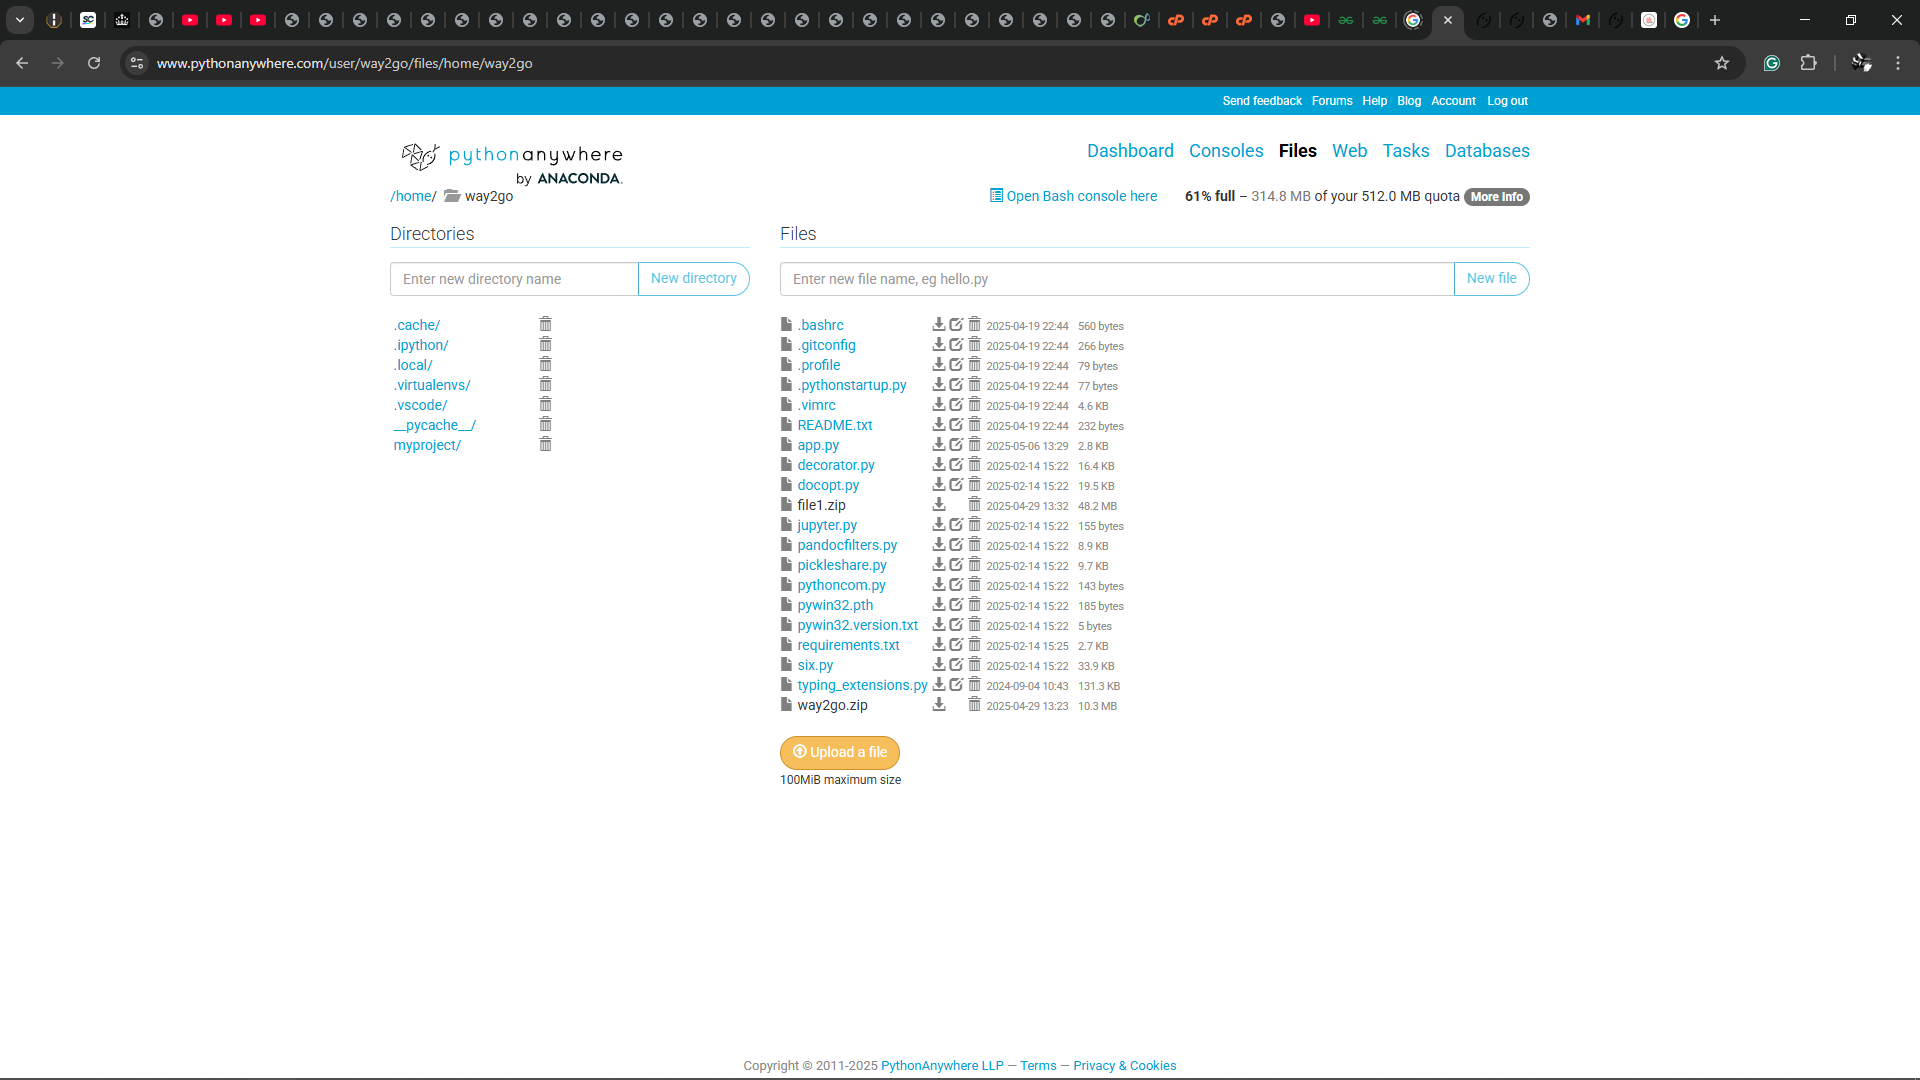The image size is (1920, 1080).
Task: Edit the requirements.txt file
Action: (956, 645)
